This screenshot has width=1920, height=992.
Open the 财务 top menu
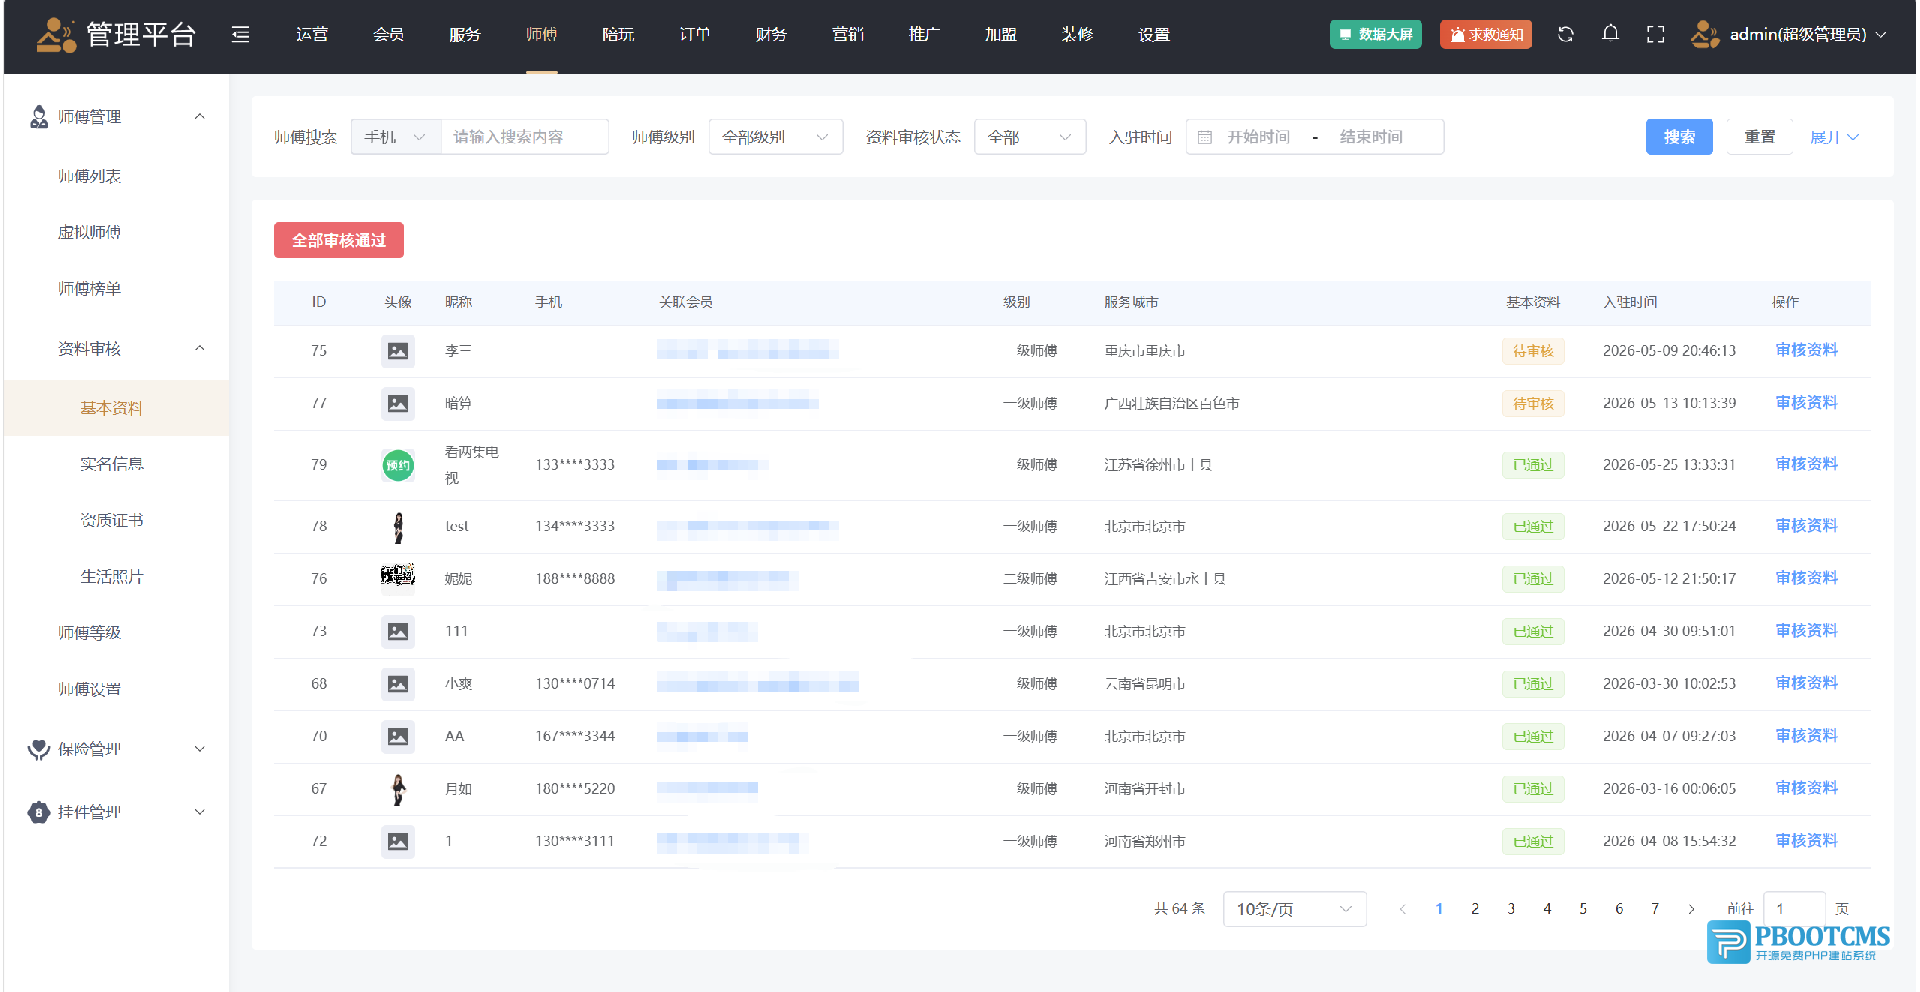(x=771, y=34)
